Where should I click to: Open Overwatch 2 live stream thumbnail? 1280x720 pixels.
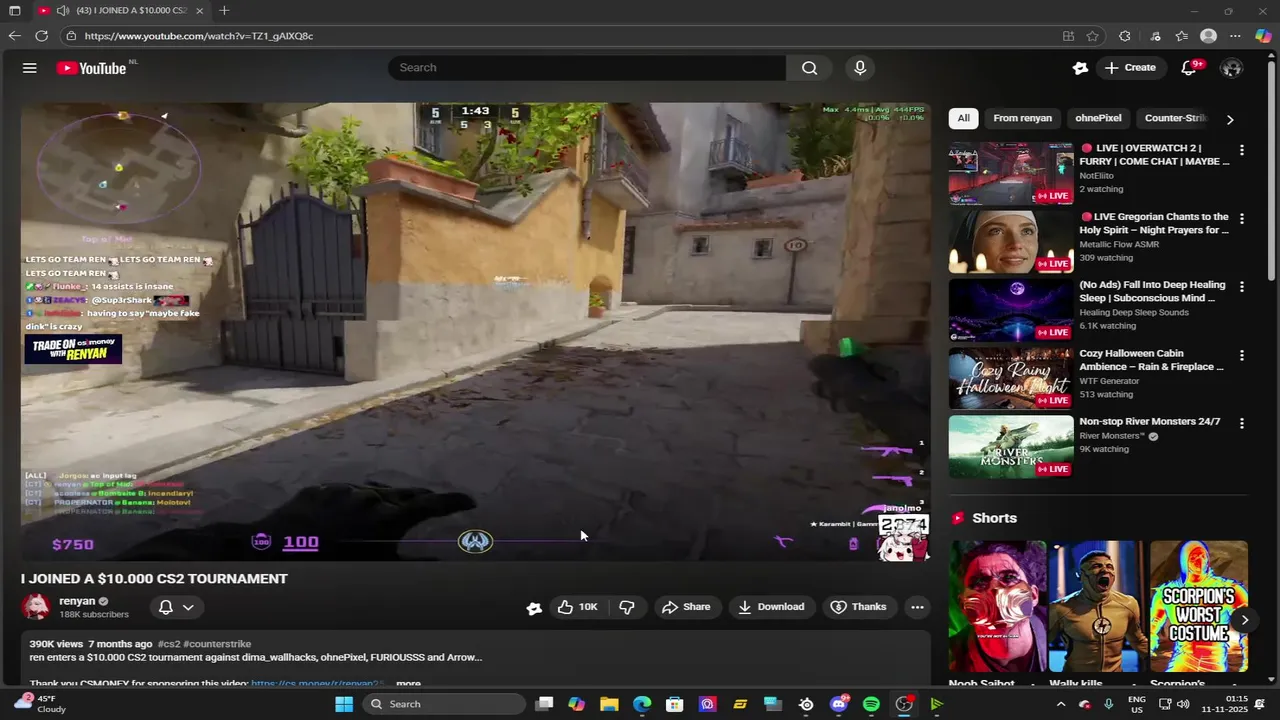pyautogui.click(x=1010, y=173)
